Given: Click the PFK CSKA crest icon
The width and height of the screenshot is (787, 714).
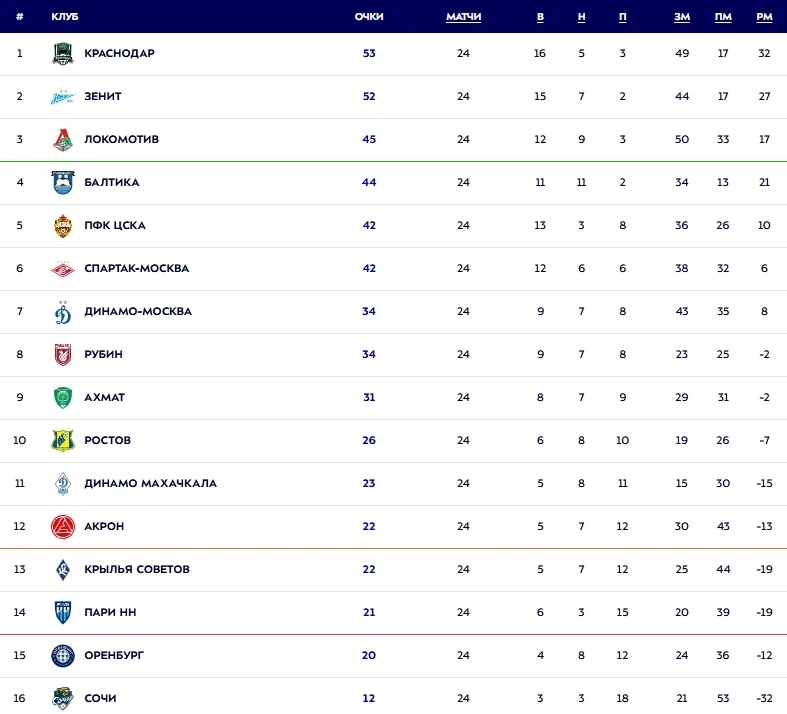Looking at the screenshot, I should click(63, 225).
